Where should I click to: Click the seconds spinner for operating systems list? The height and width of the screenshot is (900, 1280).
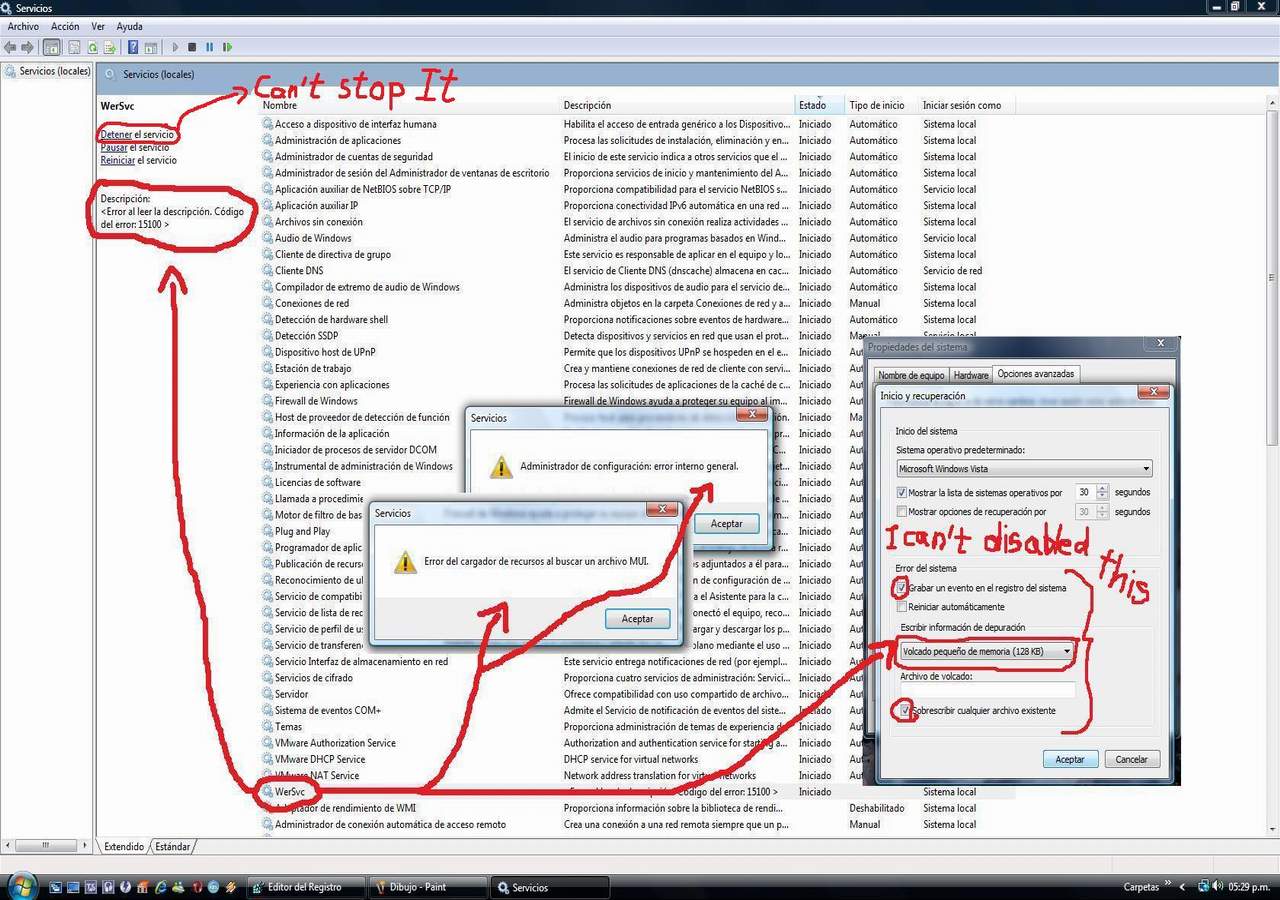click(x=1102, y=492)
